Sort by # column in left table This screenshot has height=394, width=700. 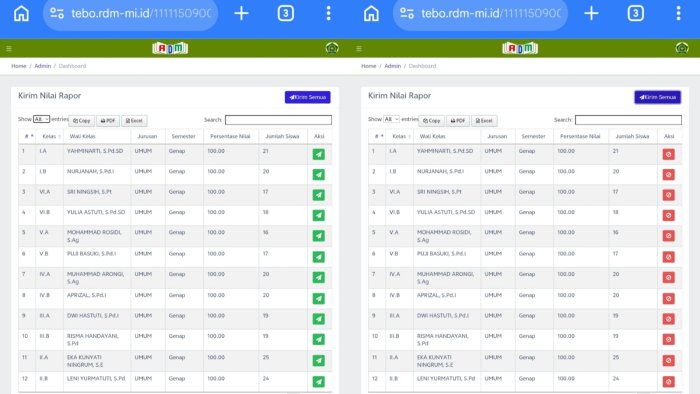27,136
